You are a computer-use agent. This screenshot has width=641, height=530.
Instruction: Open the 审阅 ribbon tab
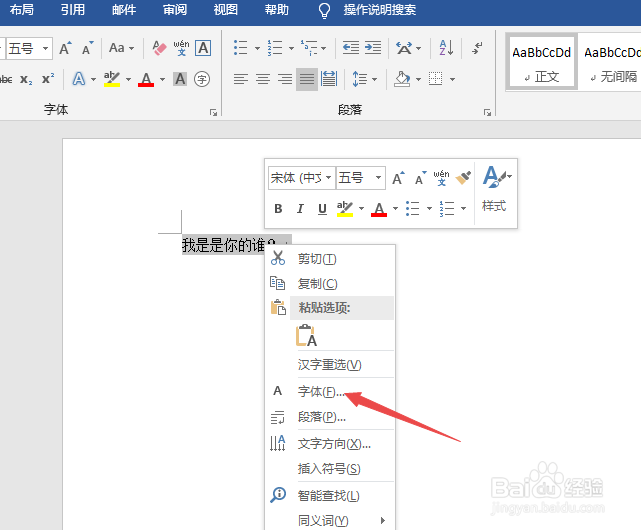point(175,9)
